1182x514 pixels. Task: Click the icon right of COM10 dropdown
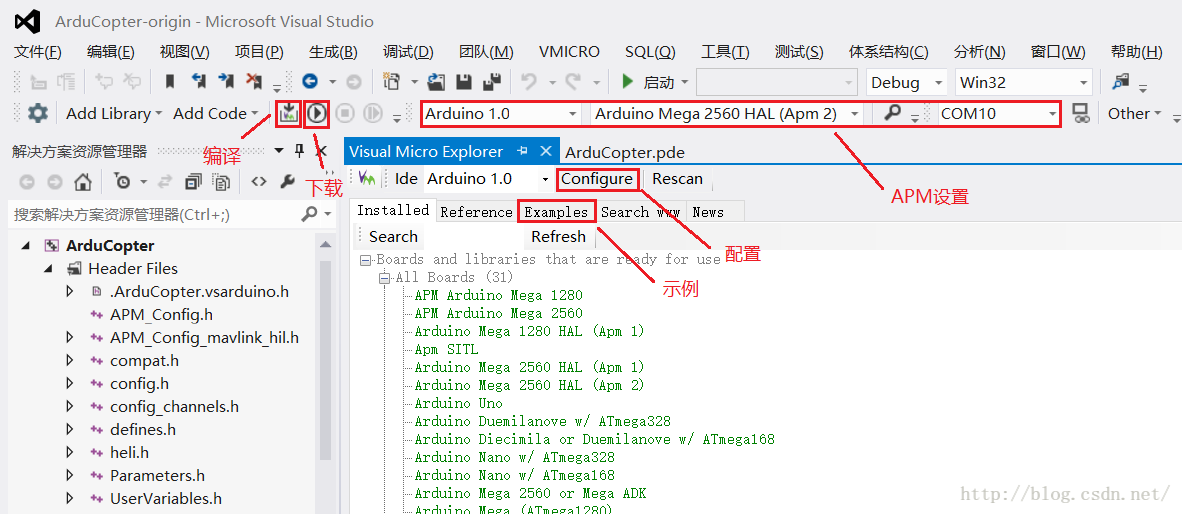pos(1081,114)
